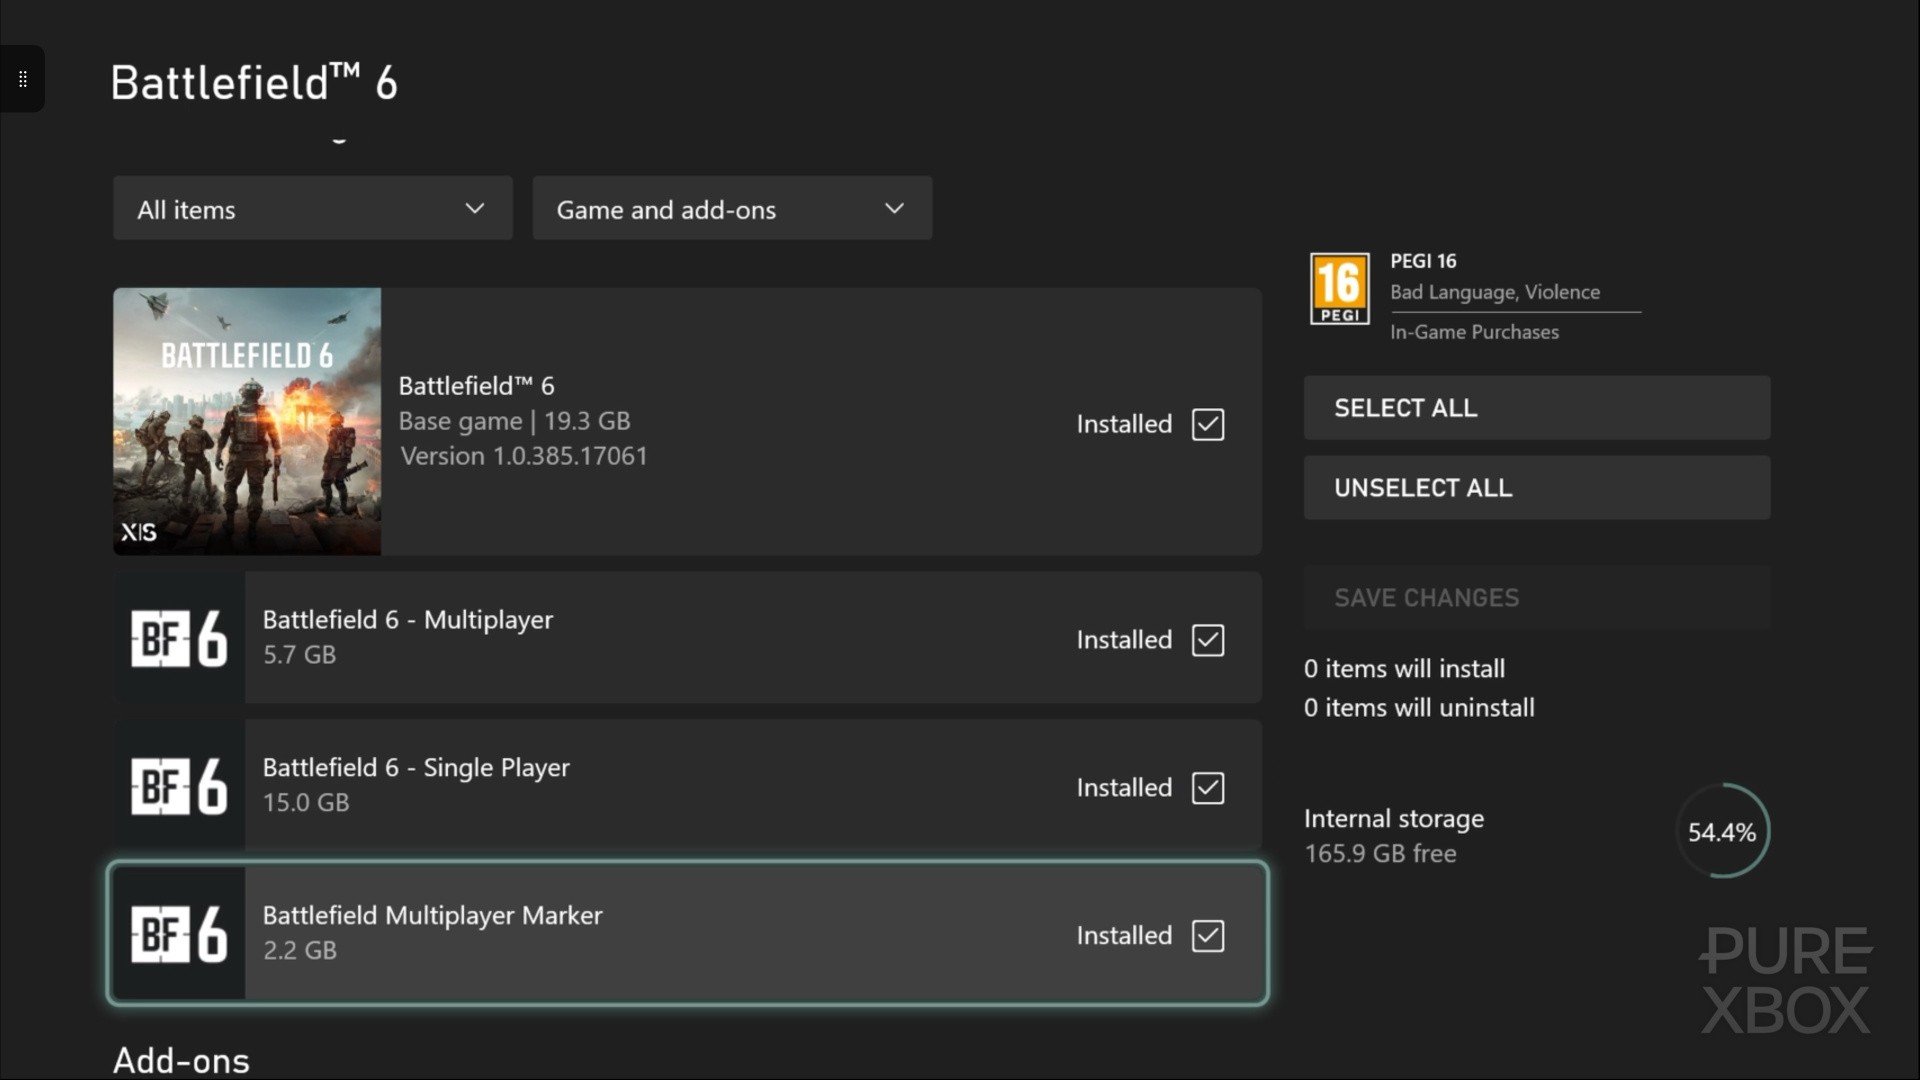
Task: Click the X|S badge on cover art
Action: 139,532
